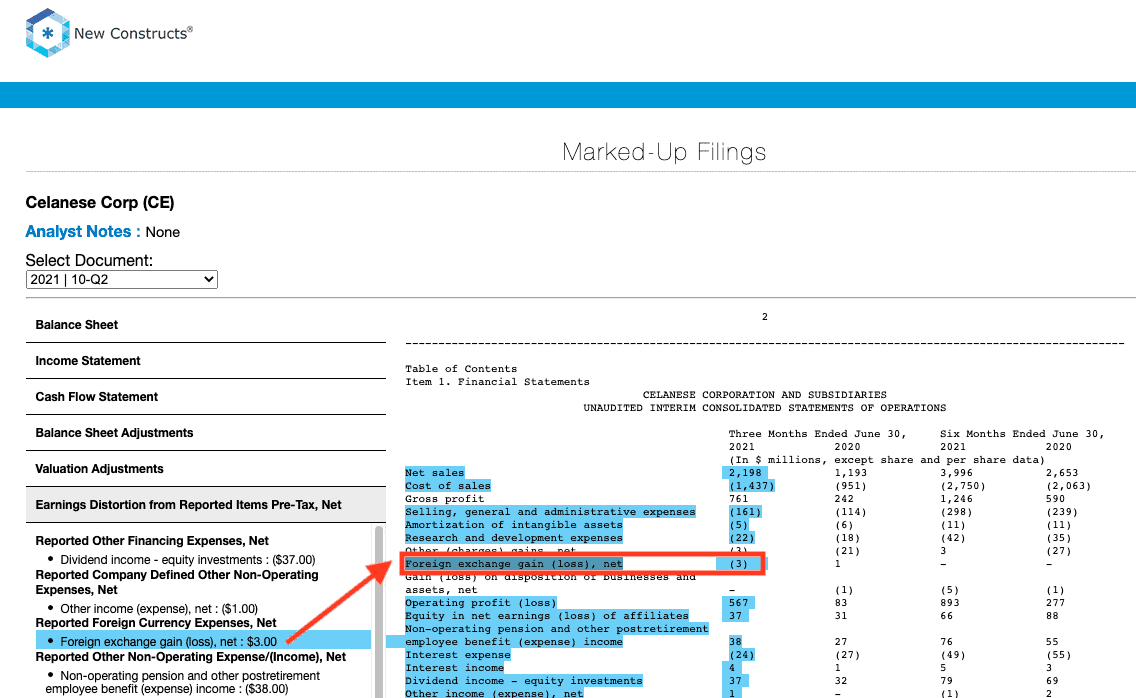The height and width of the screenshot is (698, 1136).
Task: Click Reported Foreign Currency Expenses, Net heading
Action: pos(156,623)
